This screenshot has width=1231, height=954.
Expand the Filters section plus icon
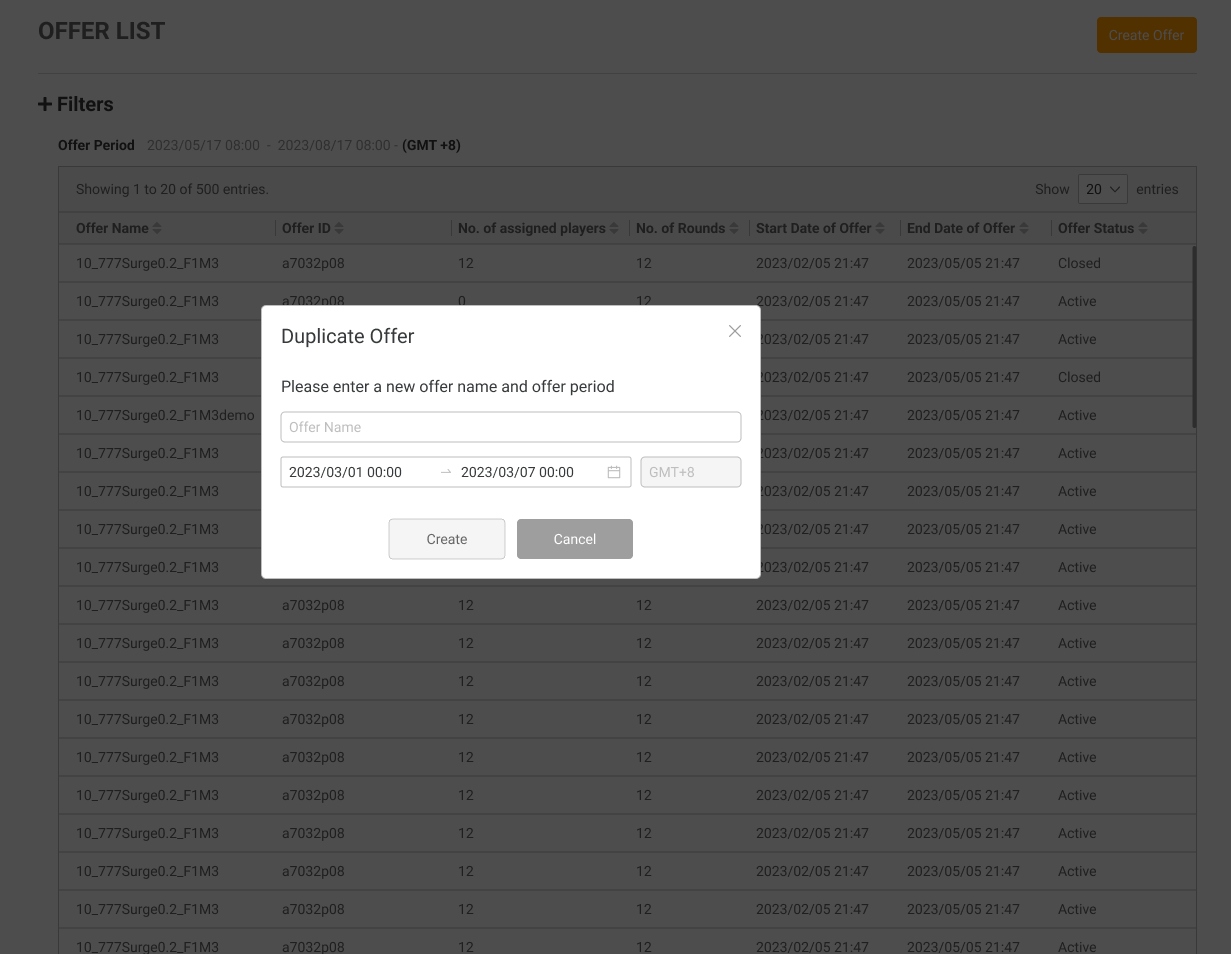[45, 105]
